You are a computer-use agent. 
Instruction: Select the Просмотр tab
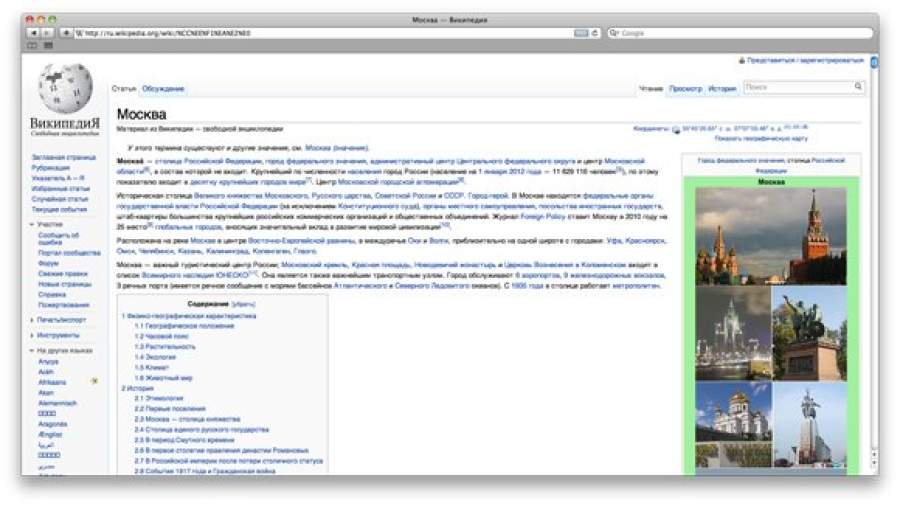[685, 89]
